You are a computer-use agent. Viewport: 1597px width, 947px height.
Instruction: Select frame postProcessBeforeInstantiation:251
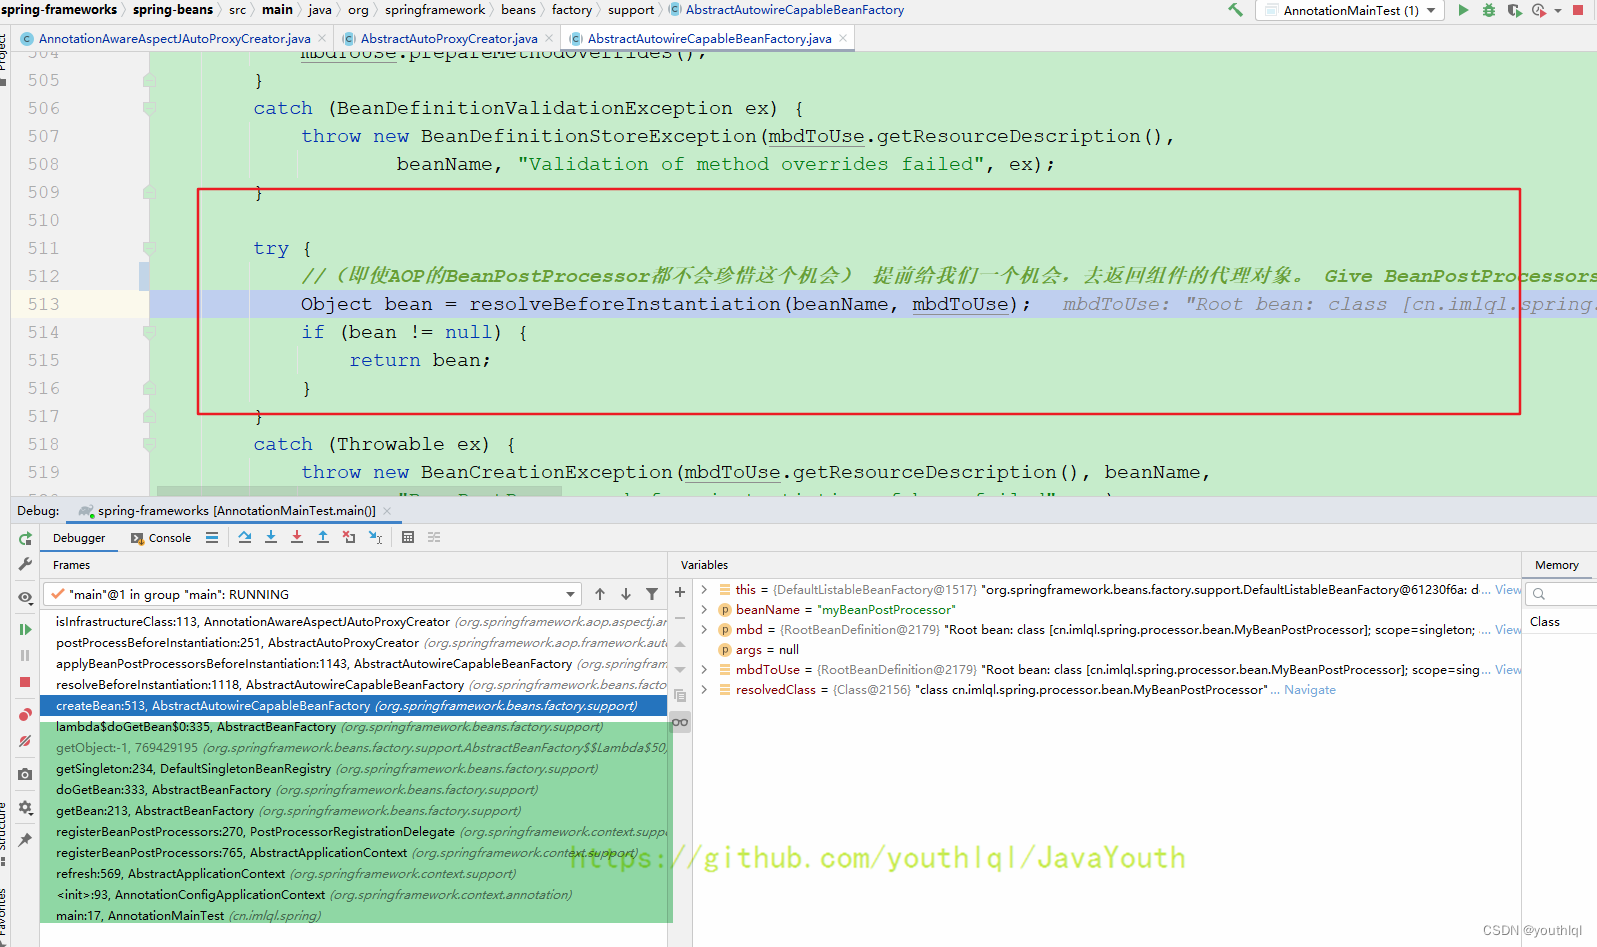pos(353,643)
